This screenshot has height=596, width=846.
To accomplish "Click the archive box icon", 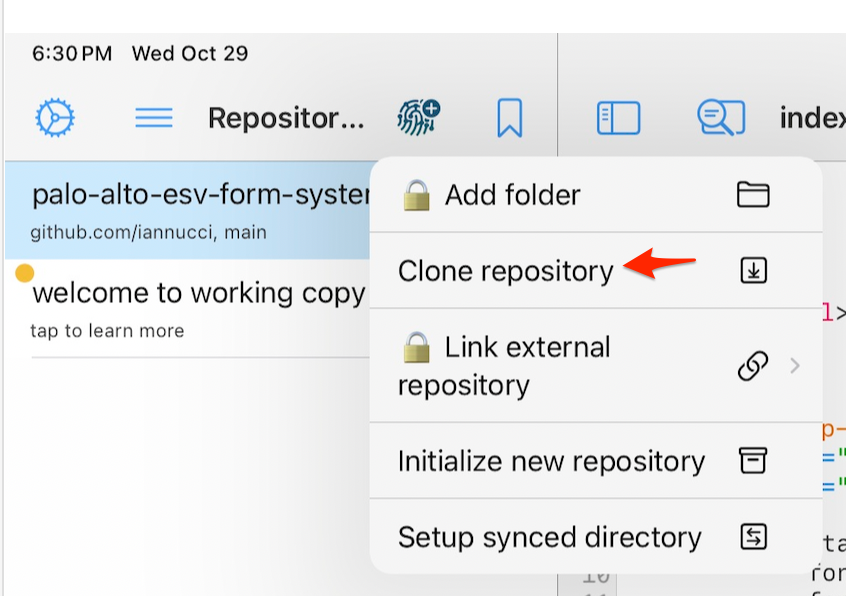I will click(752, 461).
